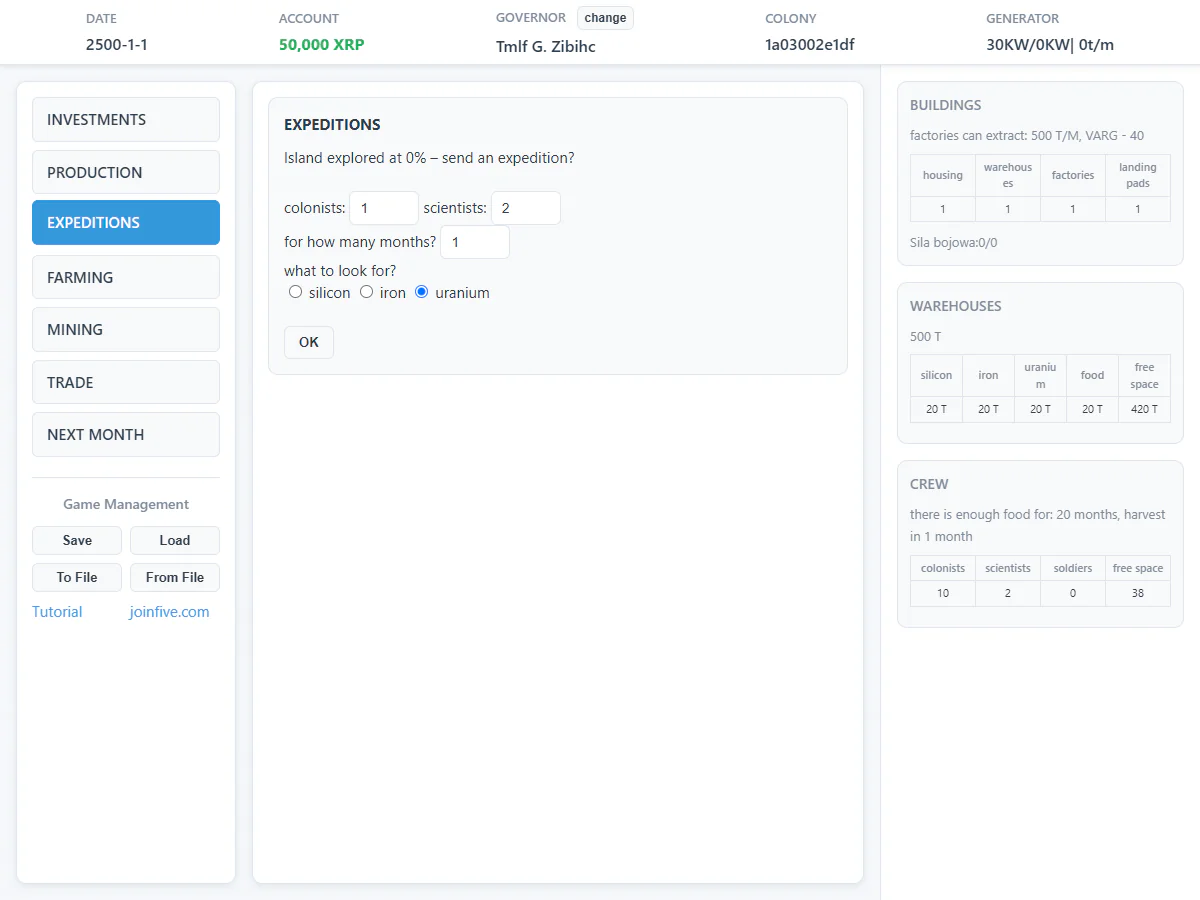Open the MINING menu
Screen dimensions: 1200x900
126,329
